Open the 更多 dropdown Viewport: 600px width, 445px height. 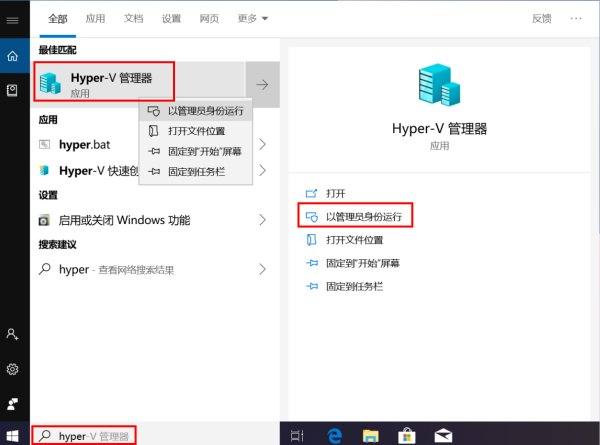pyautogui.click(x=253, y=18)
